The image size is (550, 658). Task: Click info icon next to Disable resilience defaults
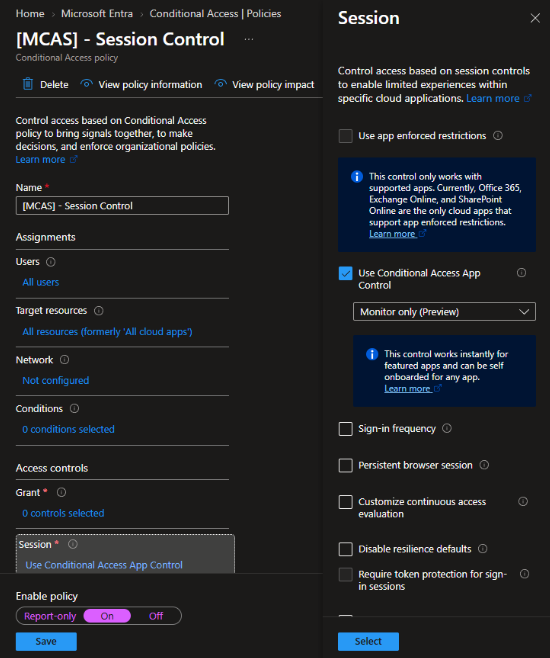coord(483,548)
